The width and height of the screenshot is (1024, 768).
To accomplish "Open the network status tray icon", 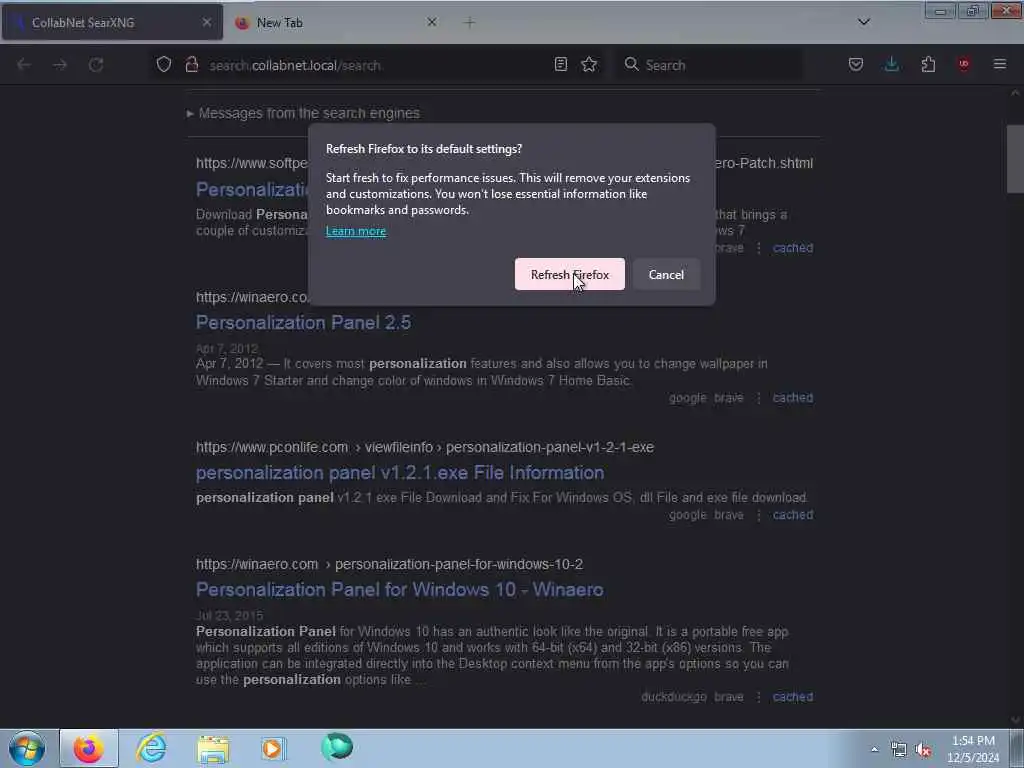I will 899,750.
